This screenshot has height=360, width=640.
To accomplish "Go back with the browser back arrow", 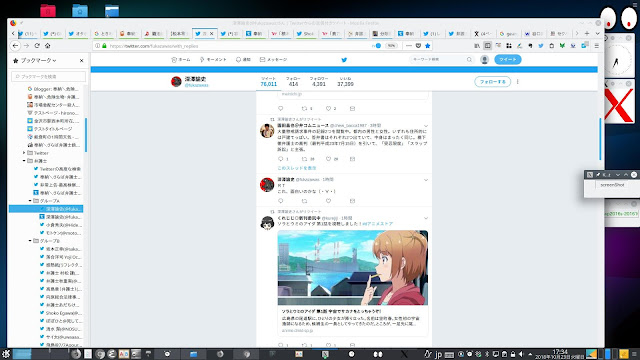I will pyautogui.click(x=16, y=46).
